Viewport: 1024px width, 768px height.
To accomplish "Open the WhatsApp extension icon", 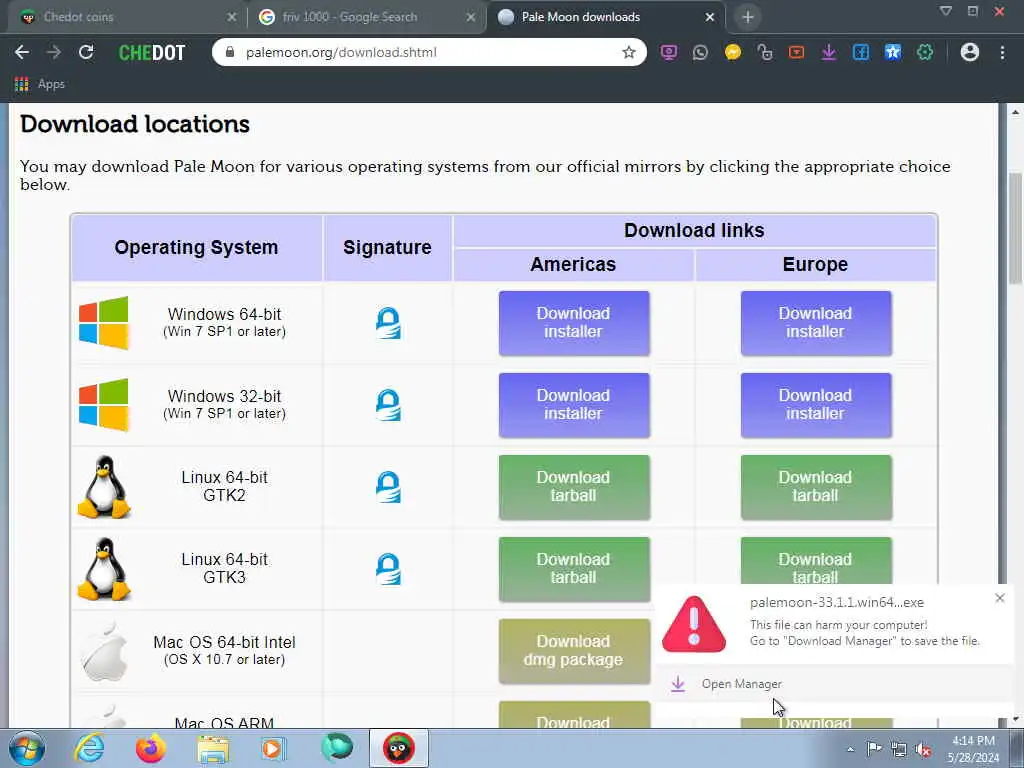I will coord(700,52).
